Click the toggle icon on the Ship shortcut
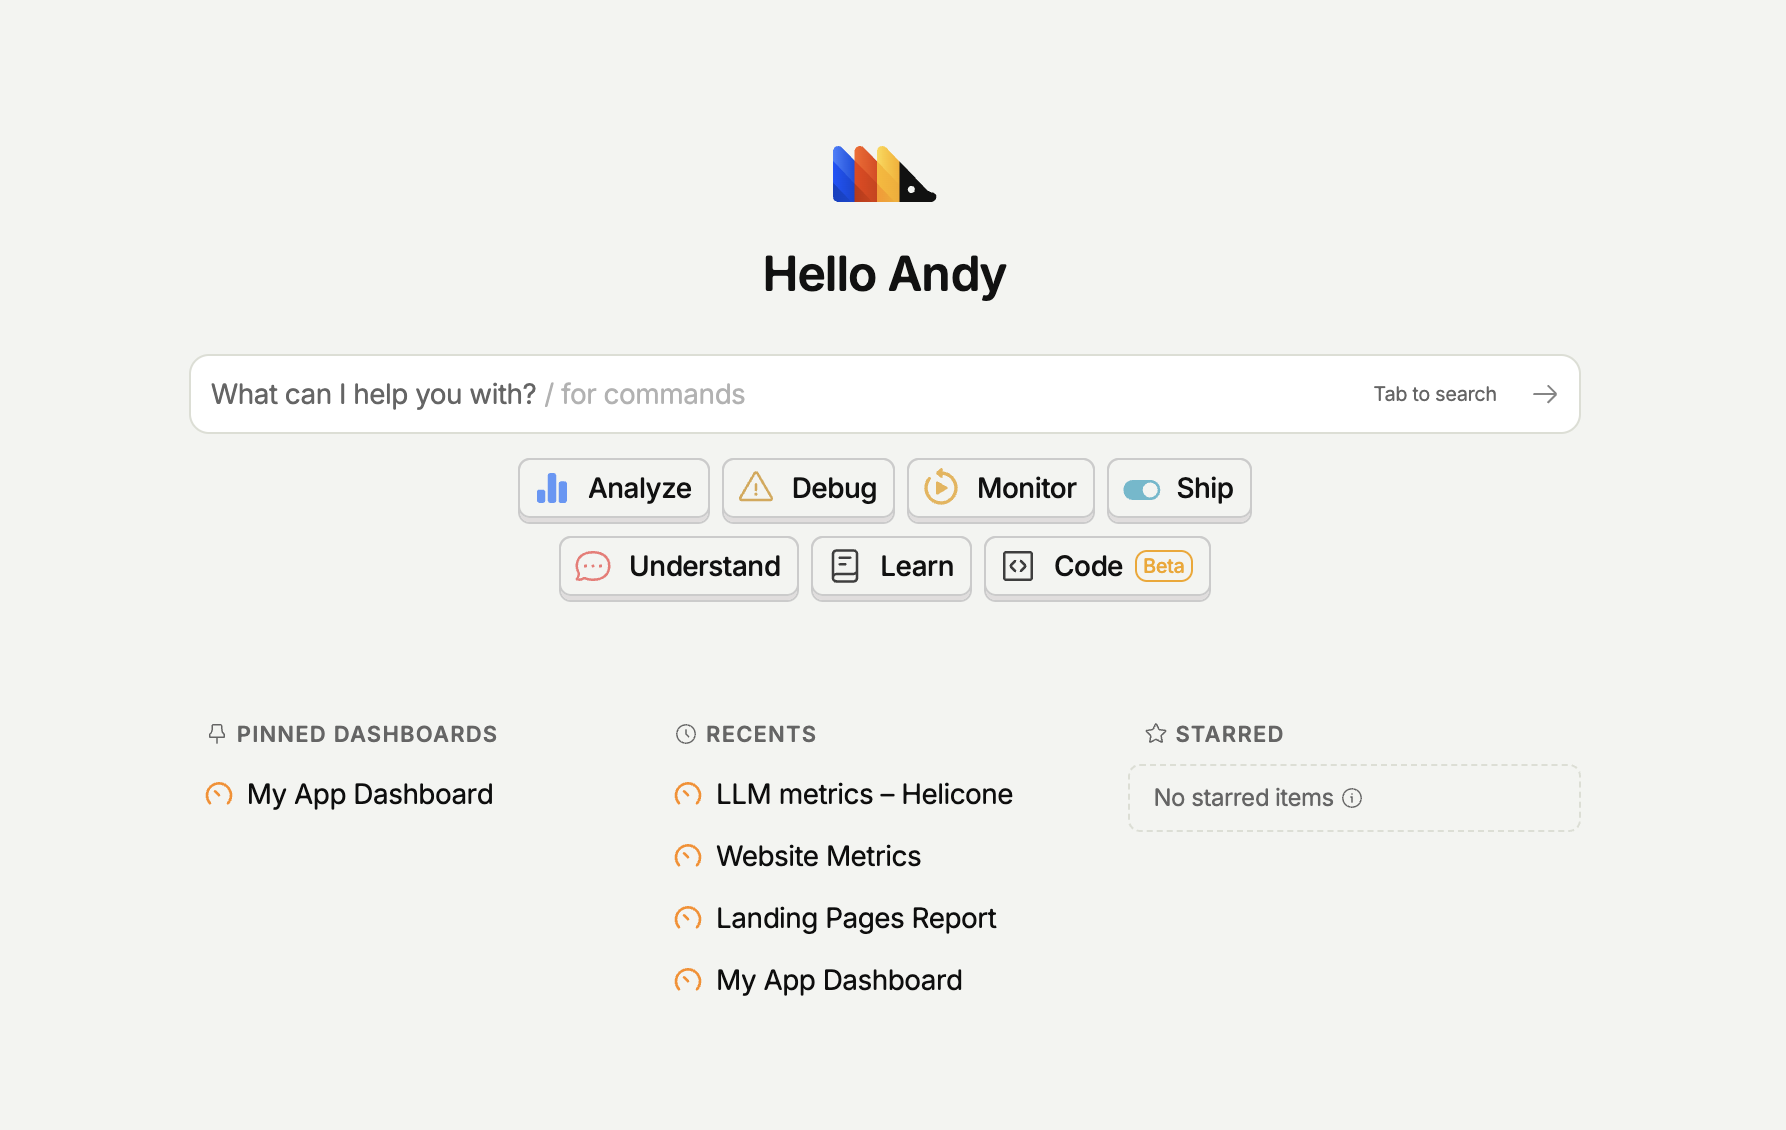 [1142, 489]
